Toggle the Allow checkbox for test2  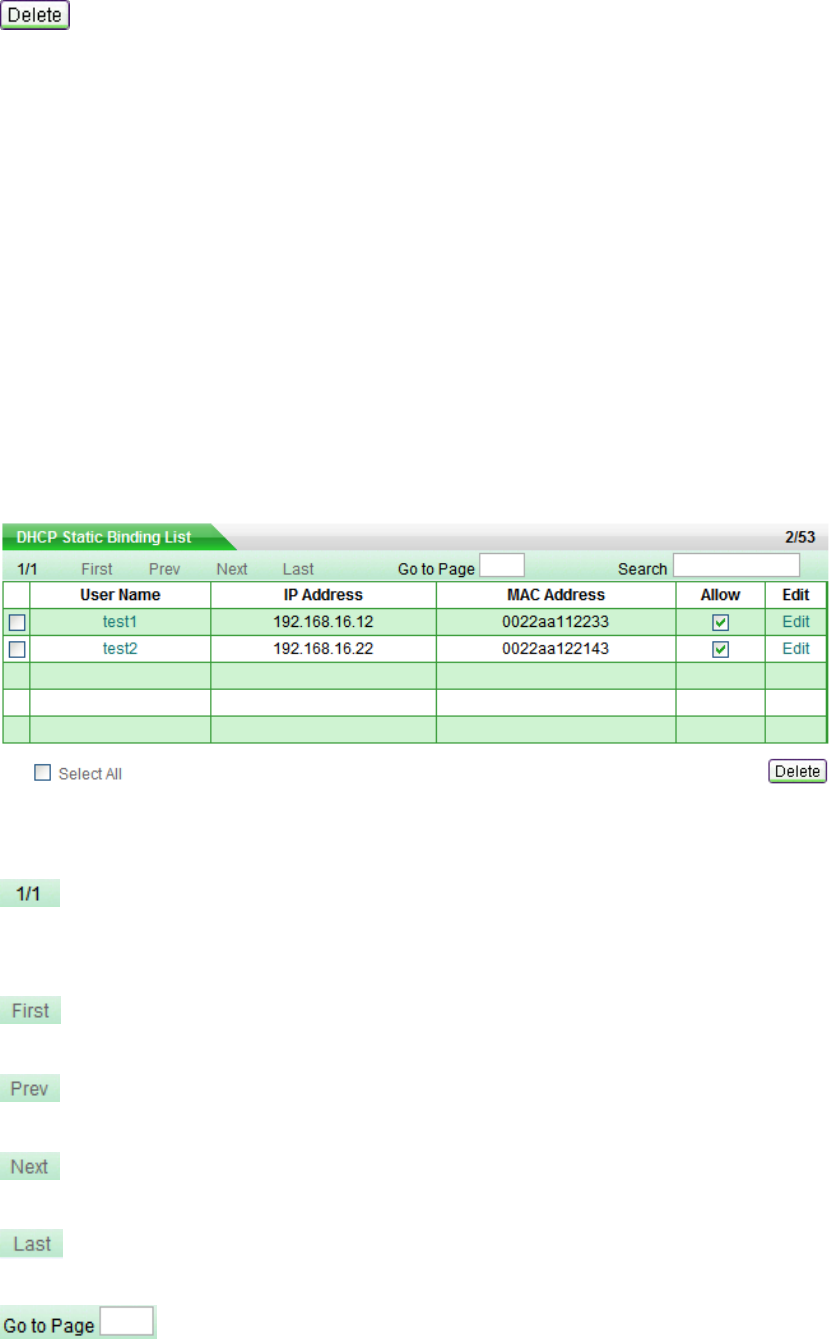tap(720, 649)
